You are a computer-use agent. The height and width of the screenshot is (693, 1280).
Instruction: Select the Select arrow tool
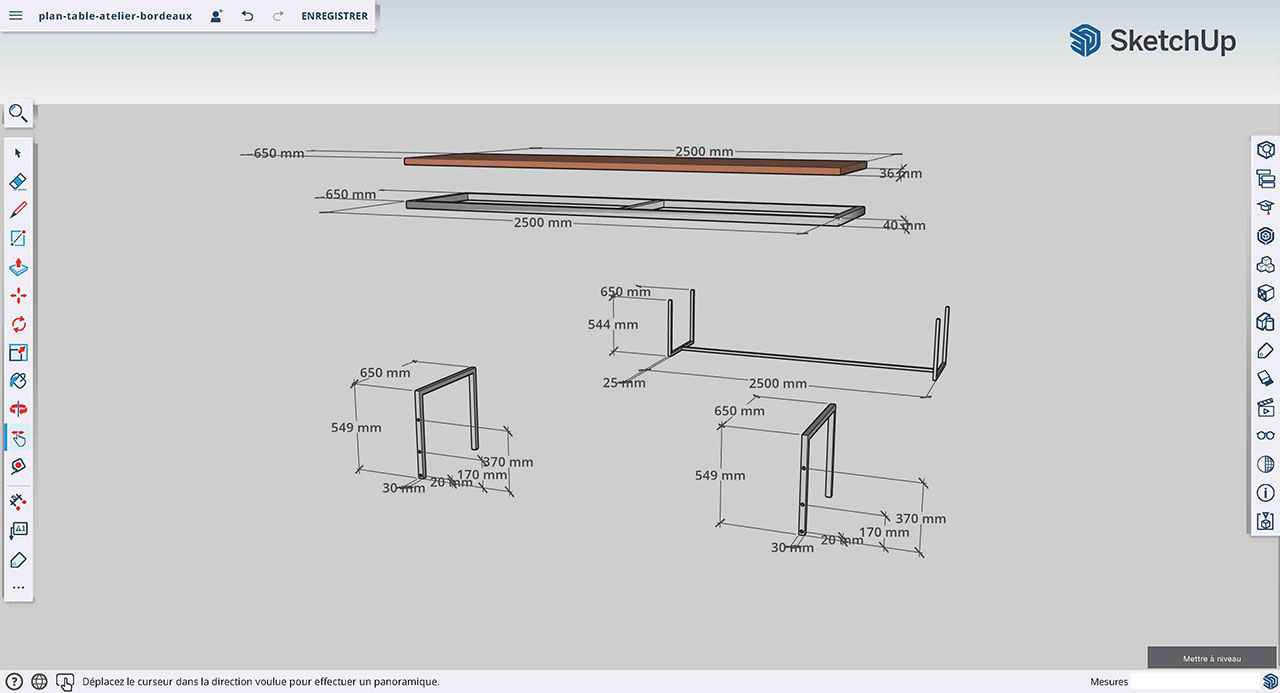click(18, 153)
